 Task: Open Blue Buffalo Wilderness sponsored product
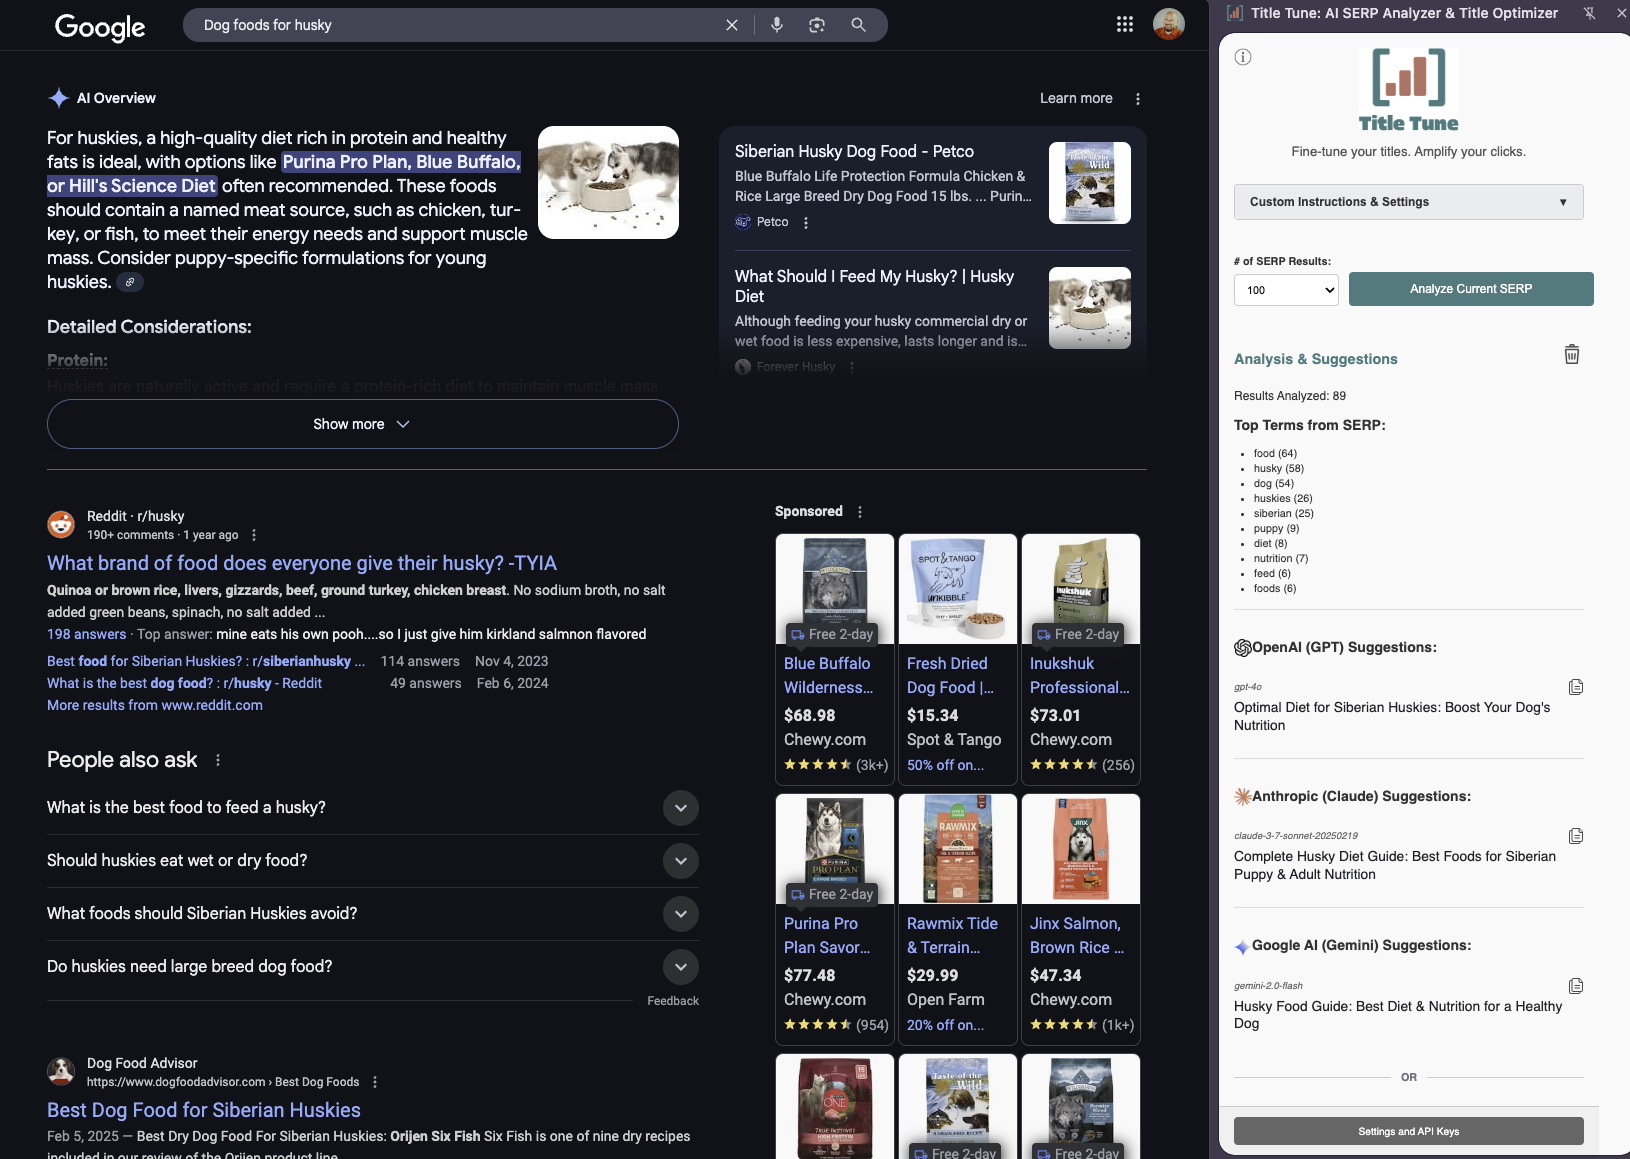[835, 658]
